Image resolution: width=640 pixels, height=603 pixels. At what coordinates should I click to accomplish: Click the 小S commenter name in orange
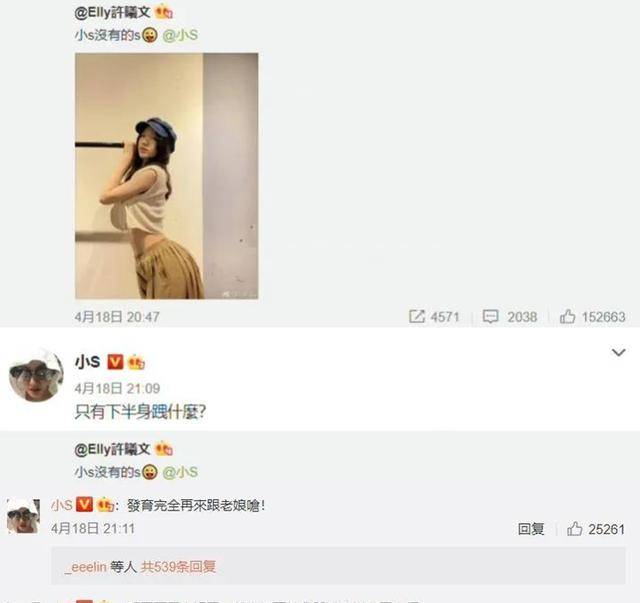[62, 505]
